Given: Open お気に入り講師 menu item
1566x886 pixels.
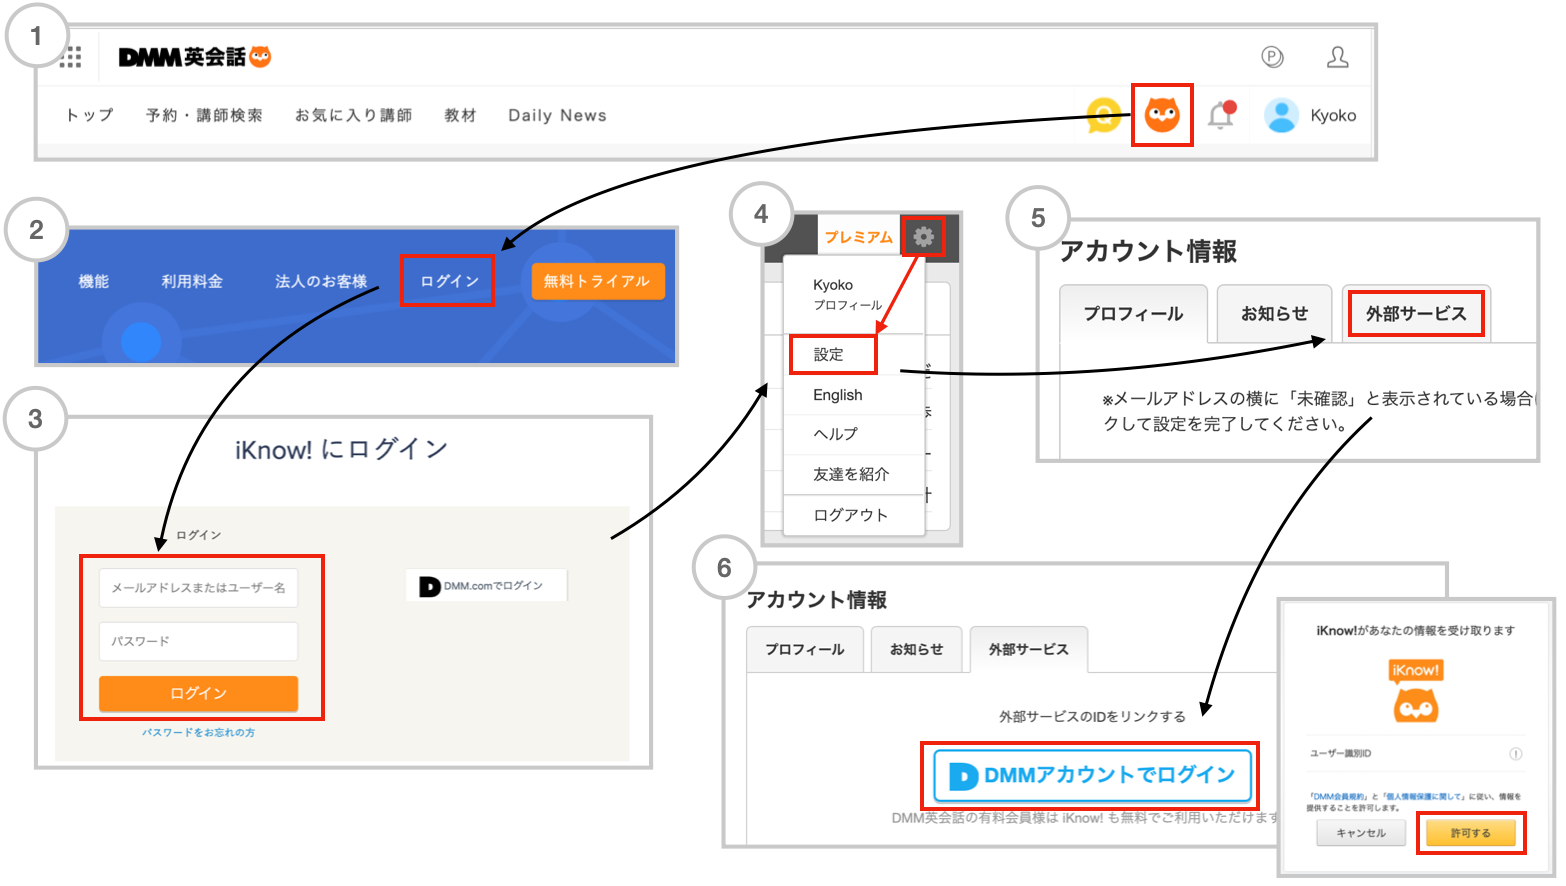Looking at the screenshot, I should [x=353, y=115].
